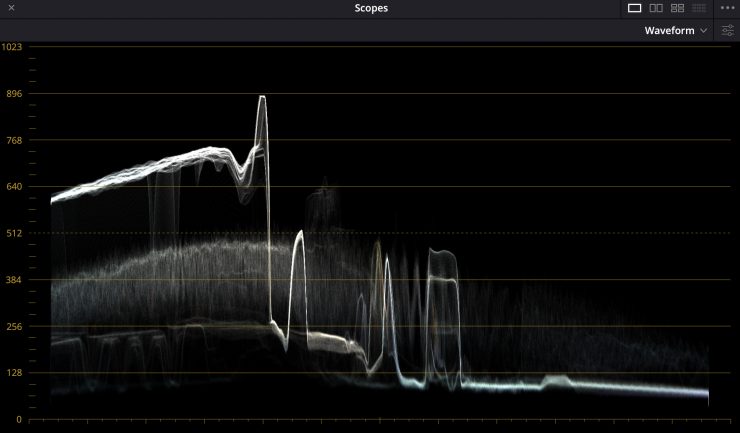Click the 896 scale label

(x=13, y=94)
